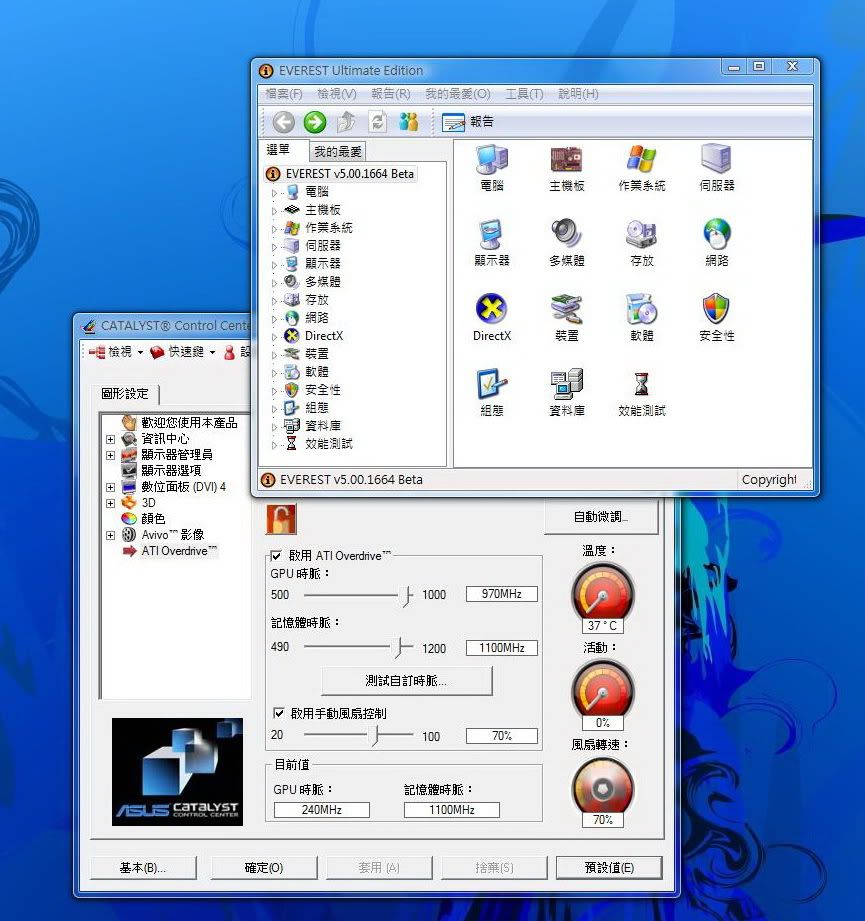This screenshot has width=865, height=921.
Task: Switch to 我的最愛 tab in EVEREST sidebar
Action: tap(338, 152)
